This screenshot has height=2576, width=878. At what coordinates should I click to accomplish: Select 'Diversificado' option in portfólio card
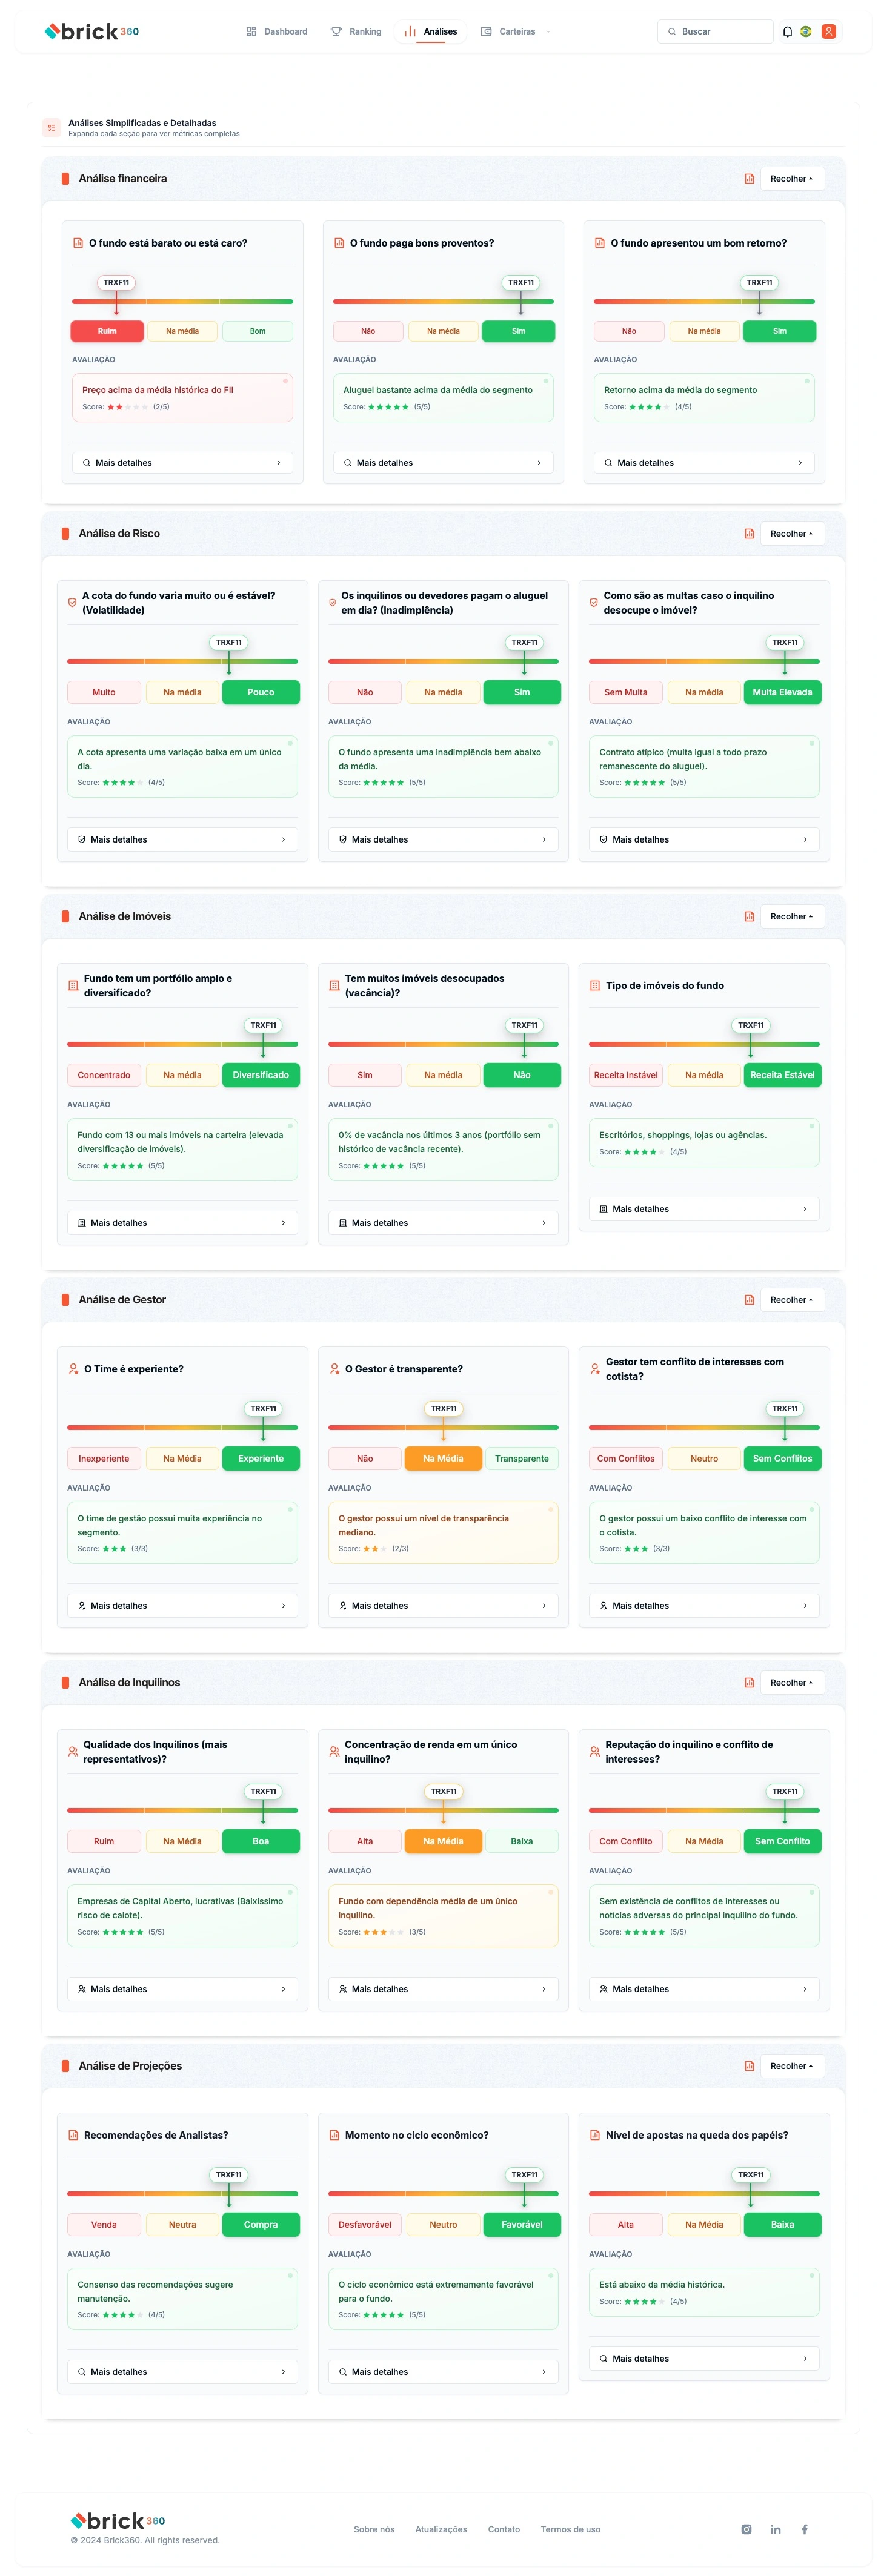tap(260, 1075)
